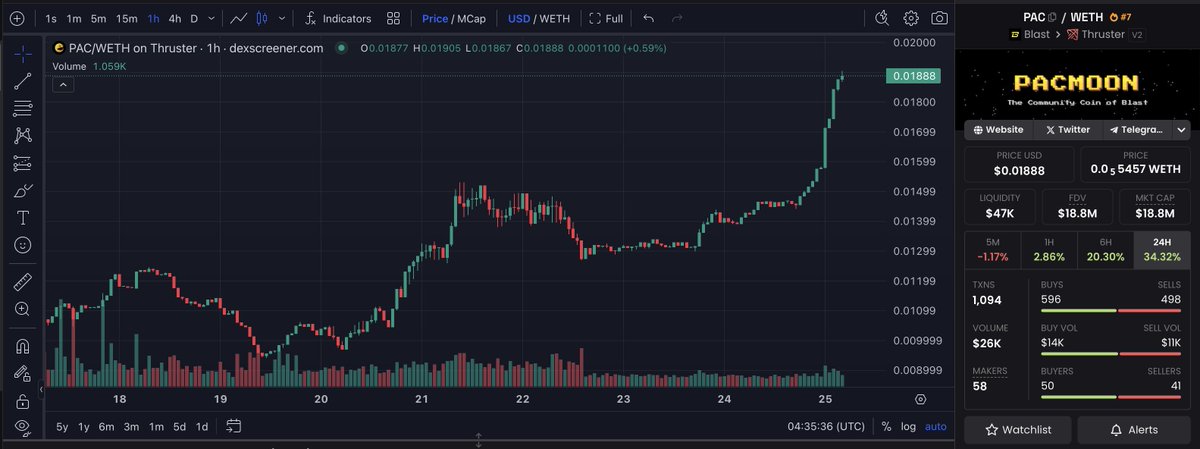This screenshot has width=1200, height=449.
Task: Add PAC to Watchlist
Action: (1019, 430)
